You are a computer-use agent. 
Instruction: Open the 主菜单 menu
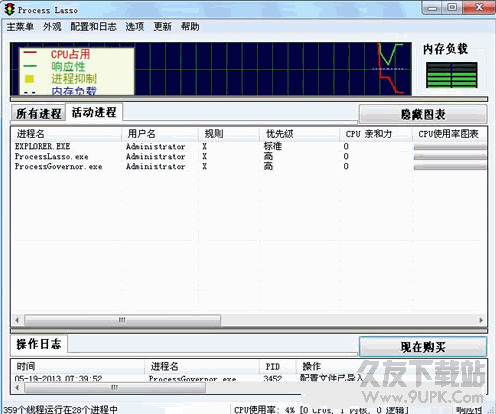[20, 27]
